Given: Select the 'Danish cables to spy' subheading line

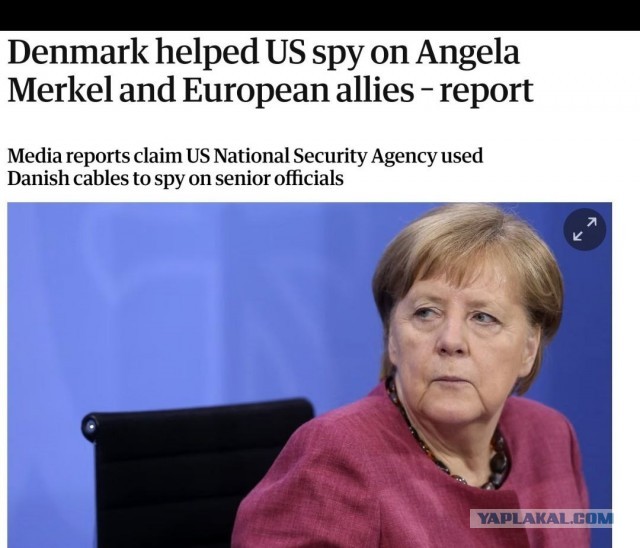Looking at the screenshot, I should tap(176, 179).
